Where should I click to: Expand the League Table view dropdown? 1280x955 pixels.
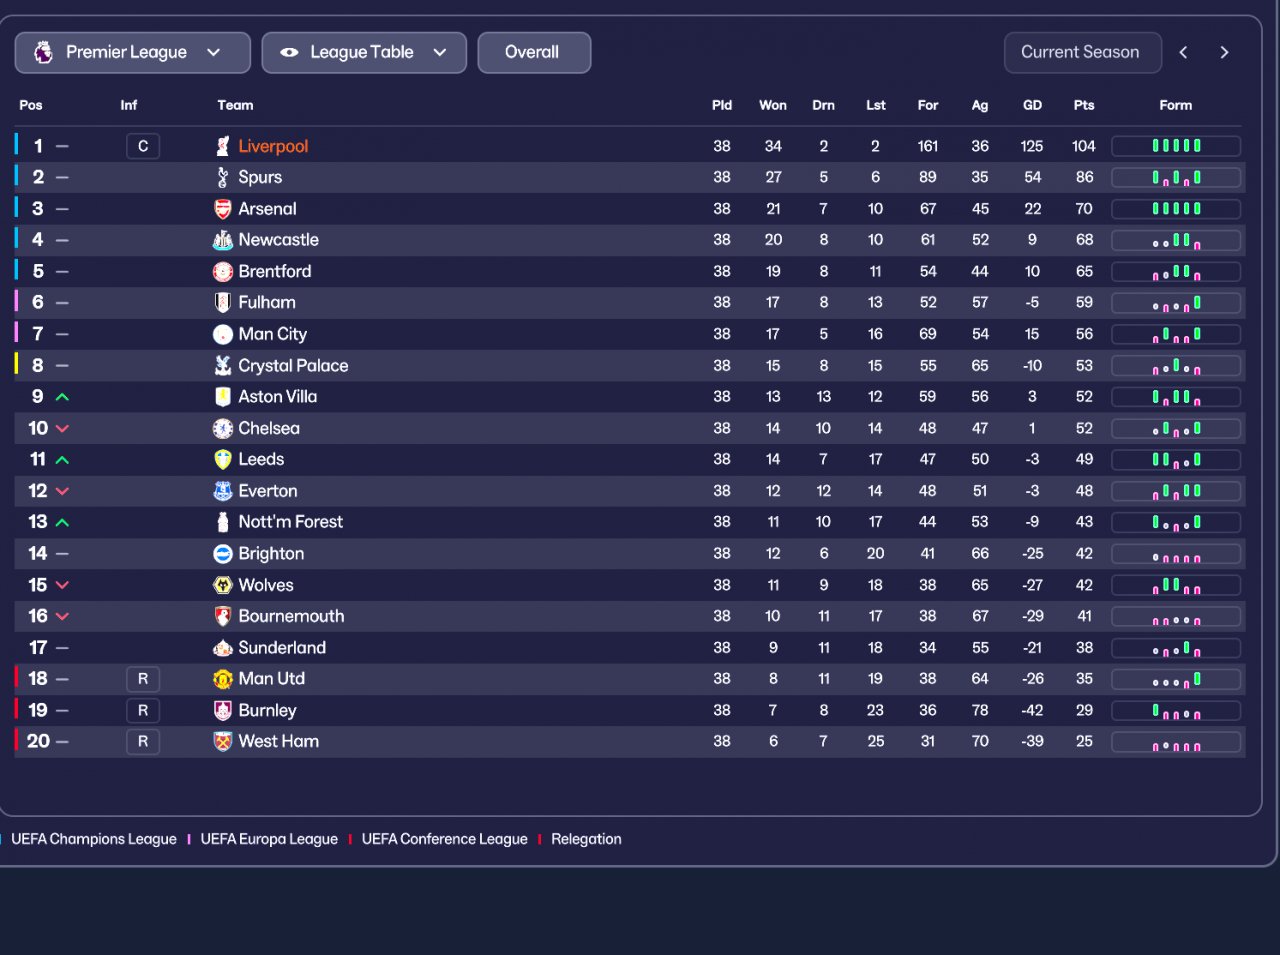click(364, 53)
